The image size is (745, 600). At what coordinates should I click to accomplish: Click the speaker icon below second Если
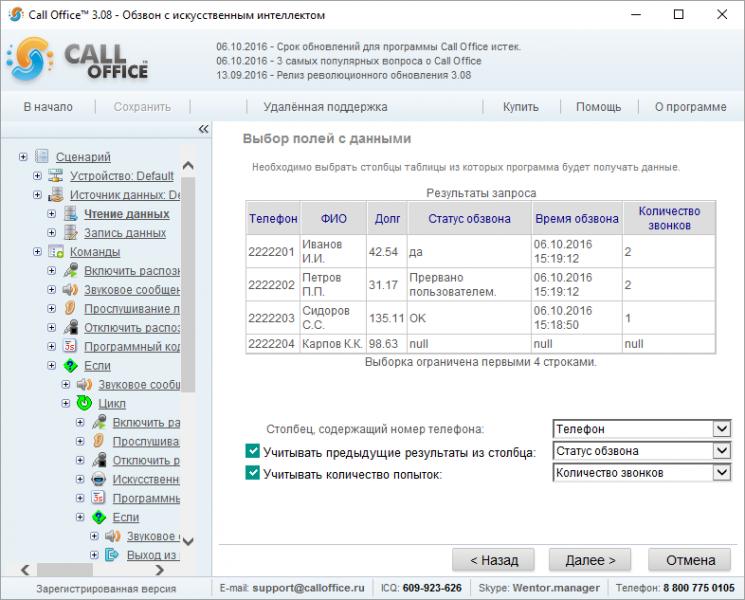tap(113, 536)
